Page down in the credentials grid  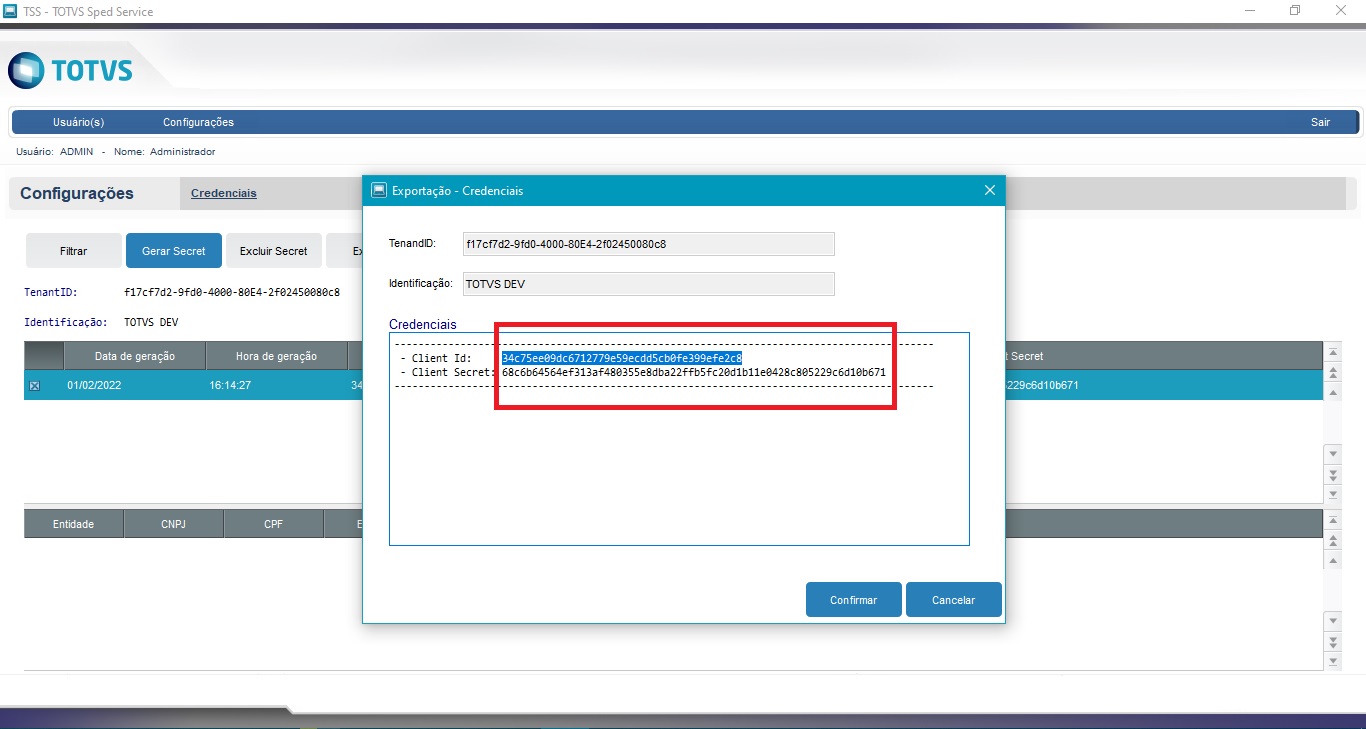point(1332,473)
